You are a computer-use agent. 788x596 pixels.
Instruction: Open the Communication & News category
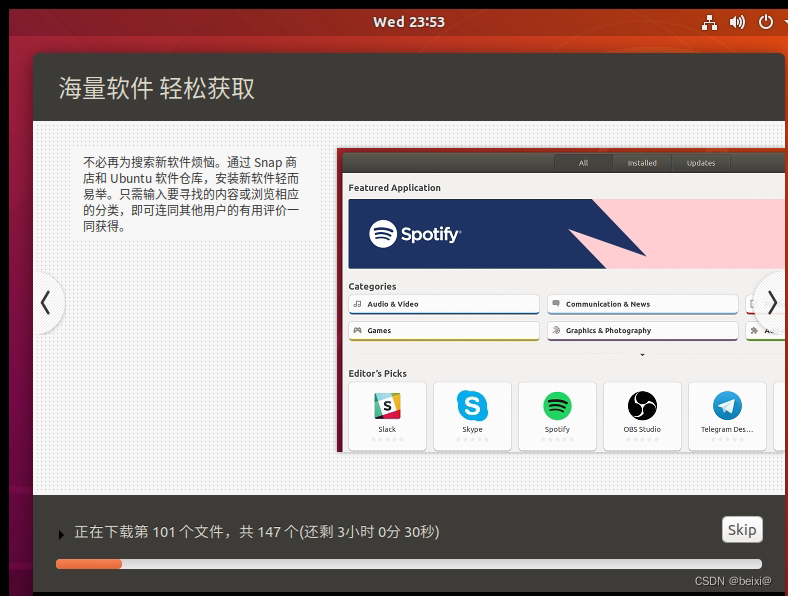click(x=642, y=304)
